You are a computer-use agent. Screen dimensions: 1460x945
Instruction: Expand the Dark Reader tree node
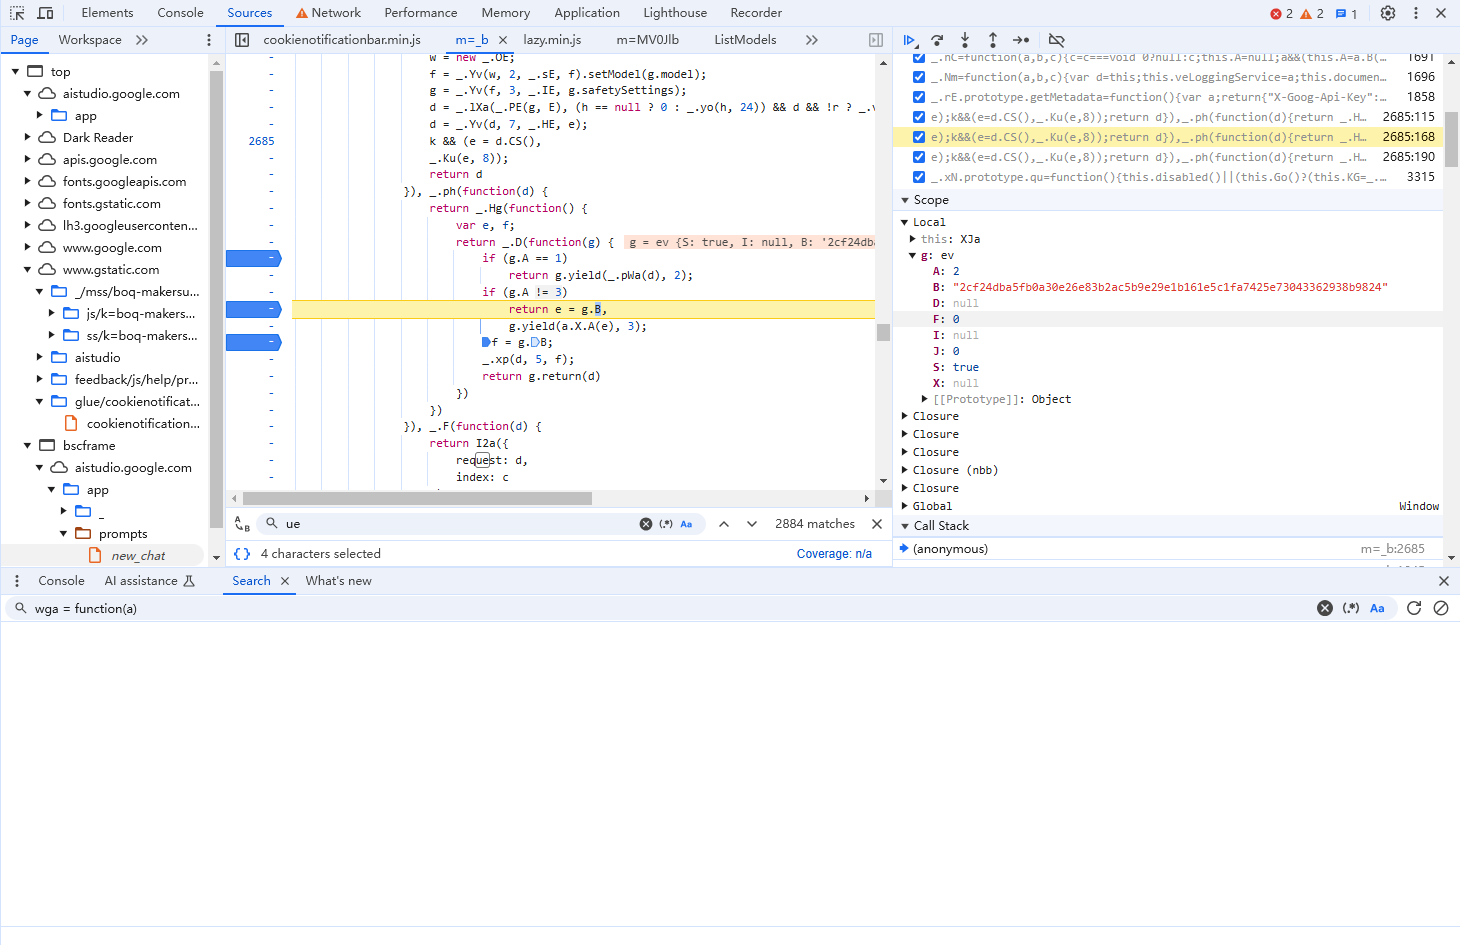(x=28, y=138)
